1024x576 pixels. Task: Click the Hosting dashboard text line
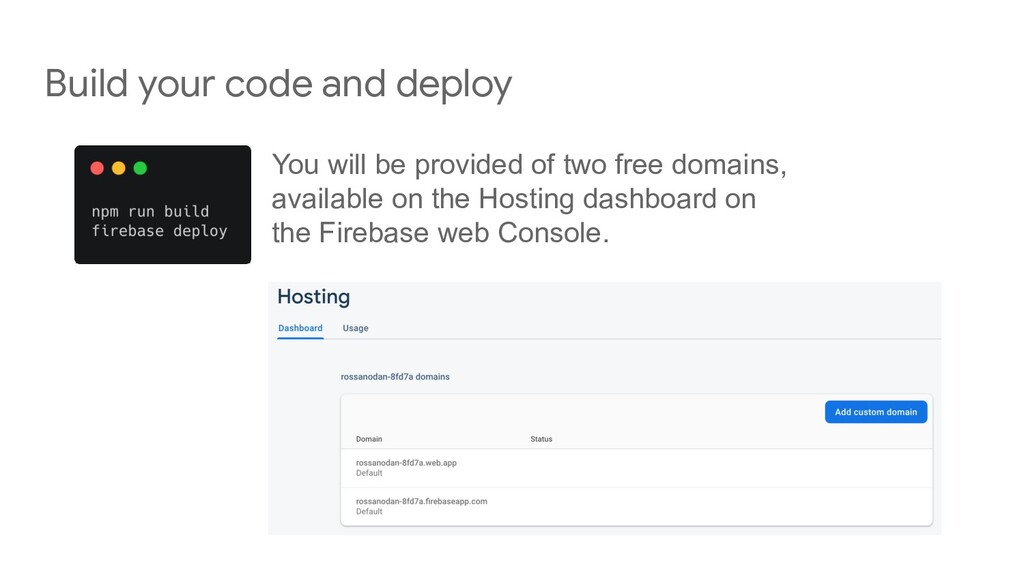[x=513, y=199]
